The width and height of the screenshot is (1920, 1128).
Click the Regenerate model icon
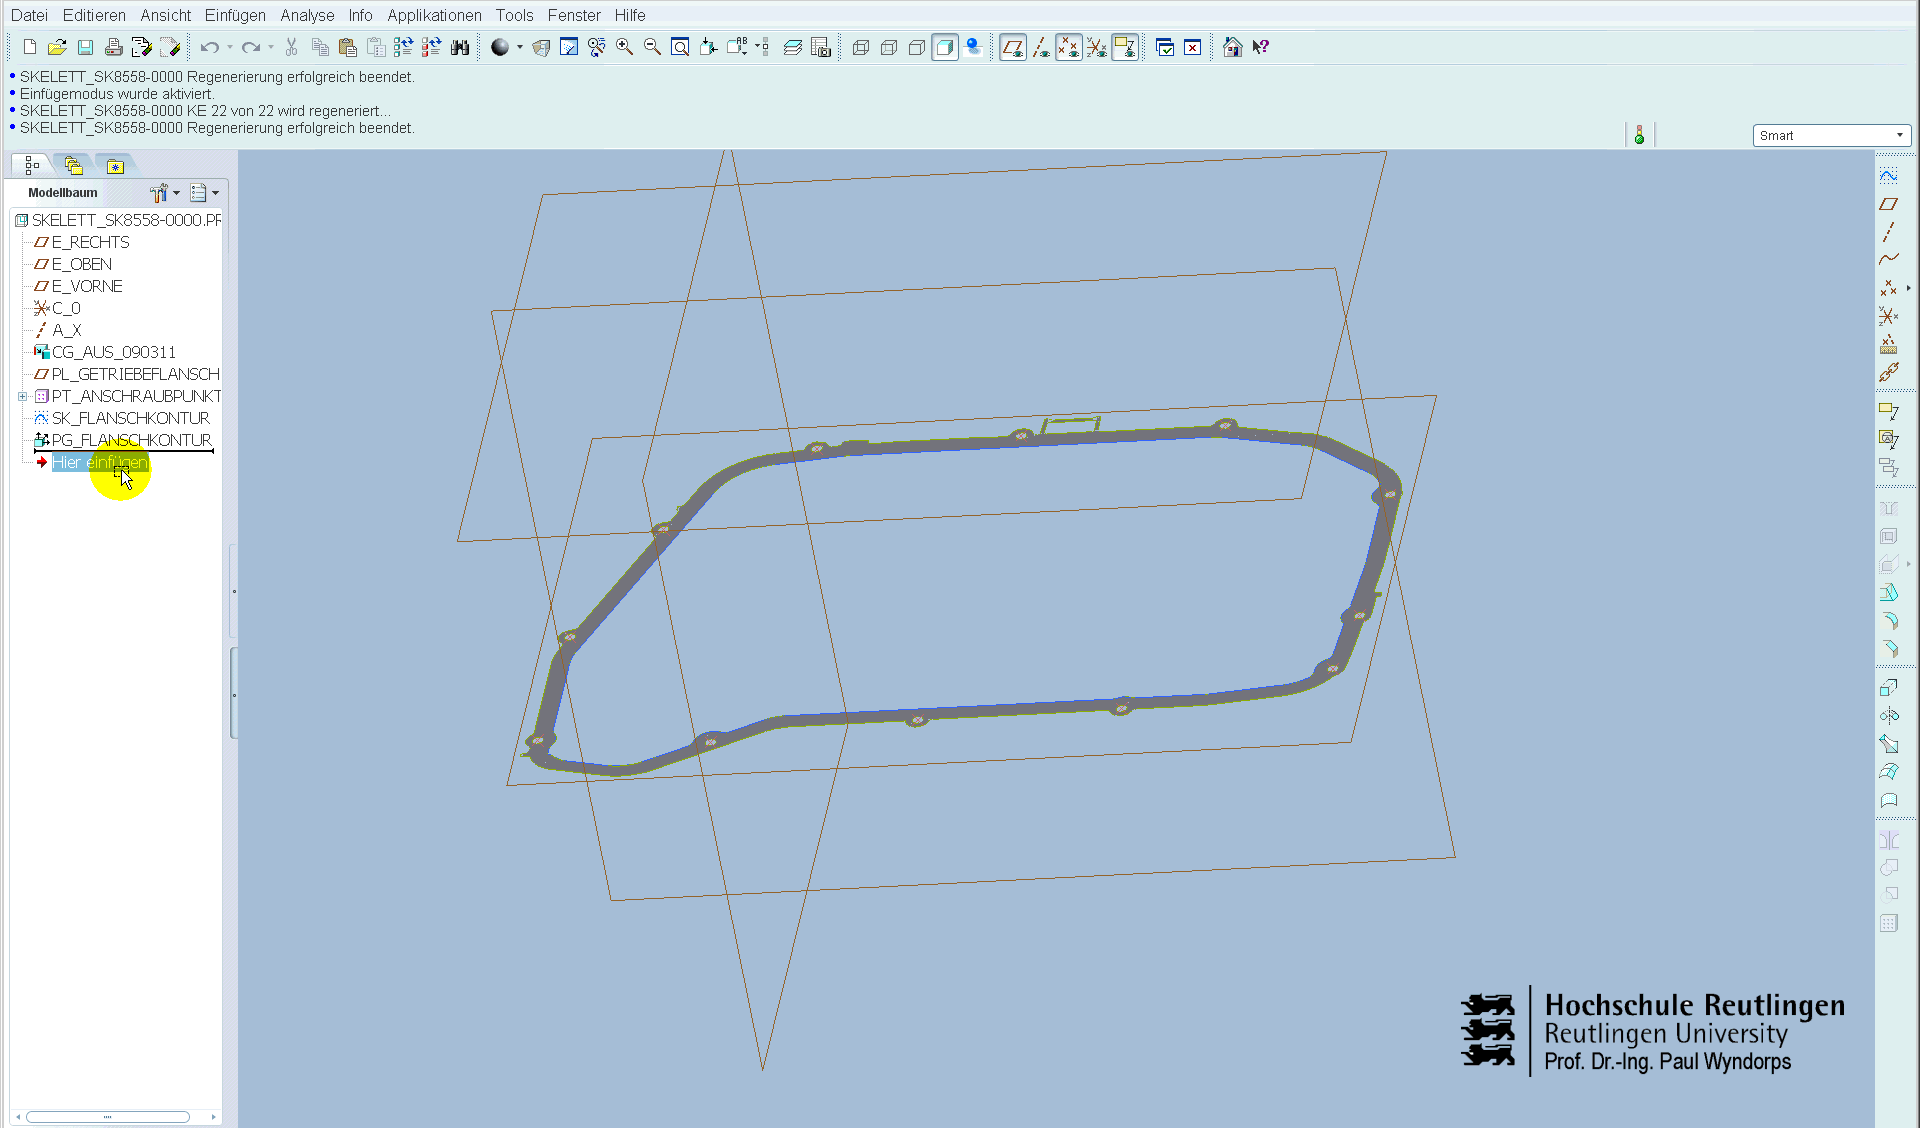click(x=403, y=47)
